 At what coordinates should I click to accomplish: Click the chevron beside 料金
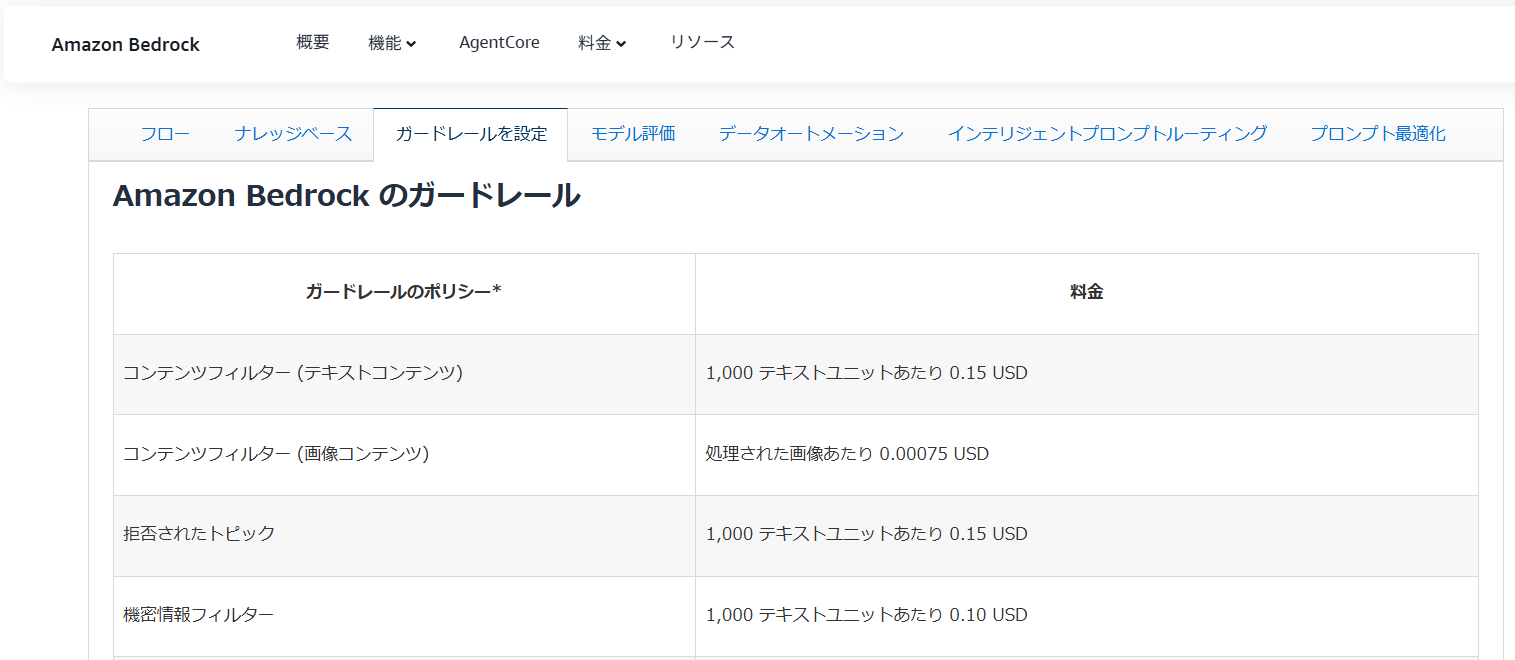[621, 44]
